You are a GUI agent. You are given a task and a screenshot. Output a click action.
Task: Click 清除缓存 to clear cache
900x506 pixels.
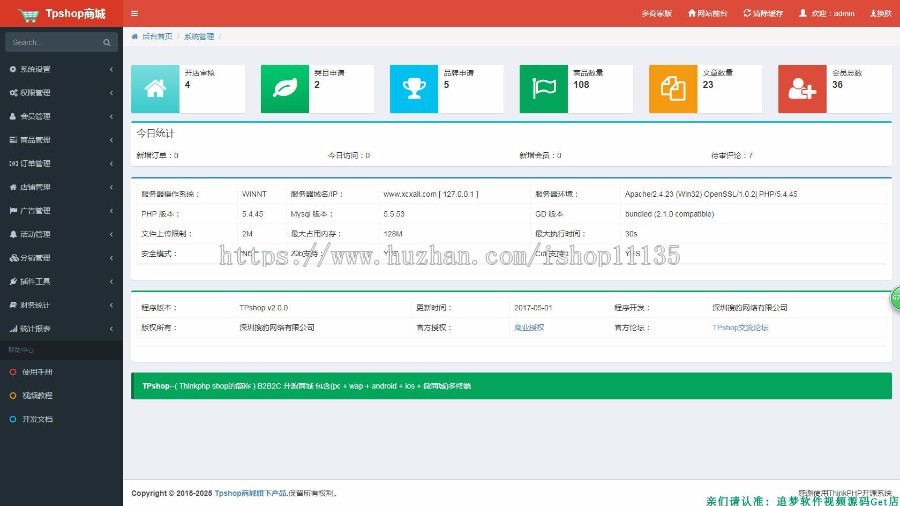(x=763, y=13)
